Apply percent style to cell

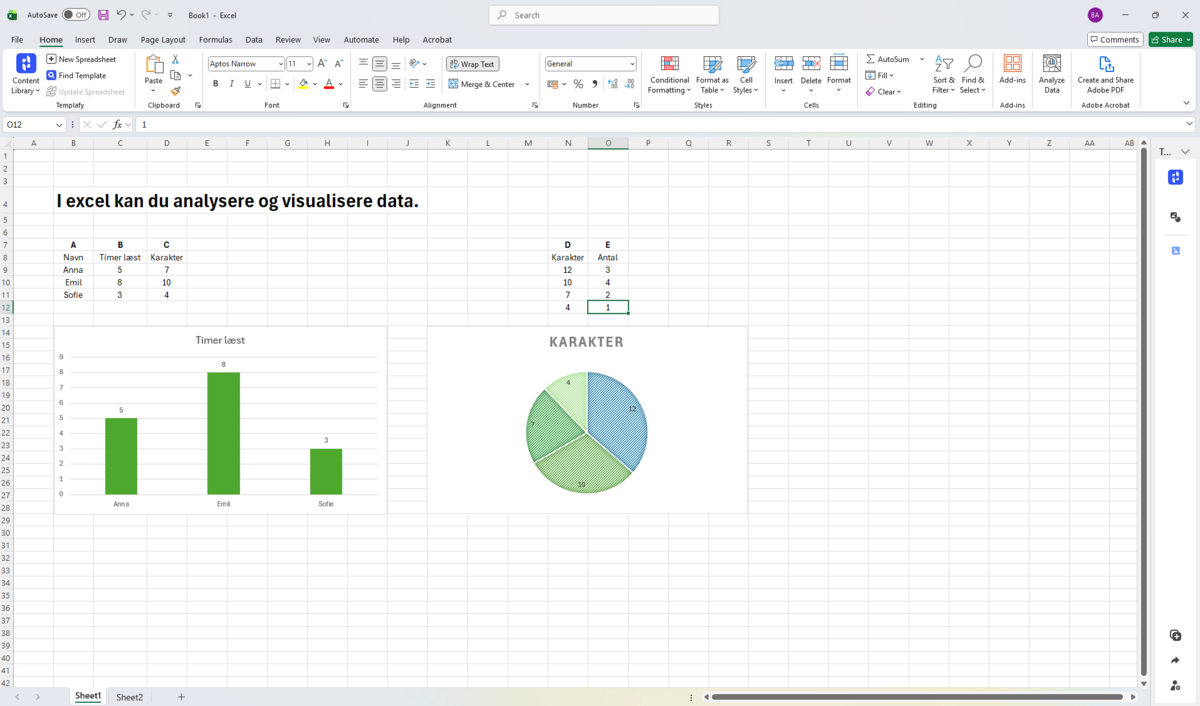point(578,84)
